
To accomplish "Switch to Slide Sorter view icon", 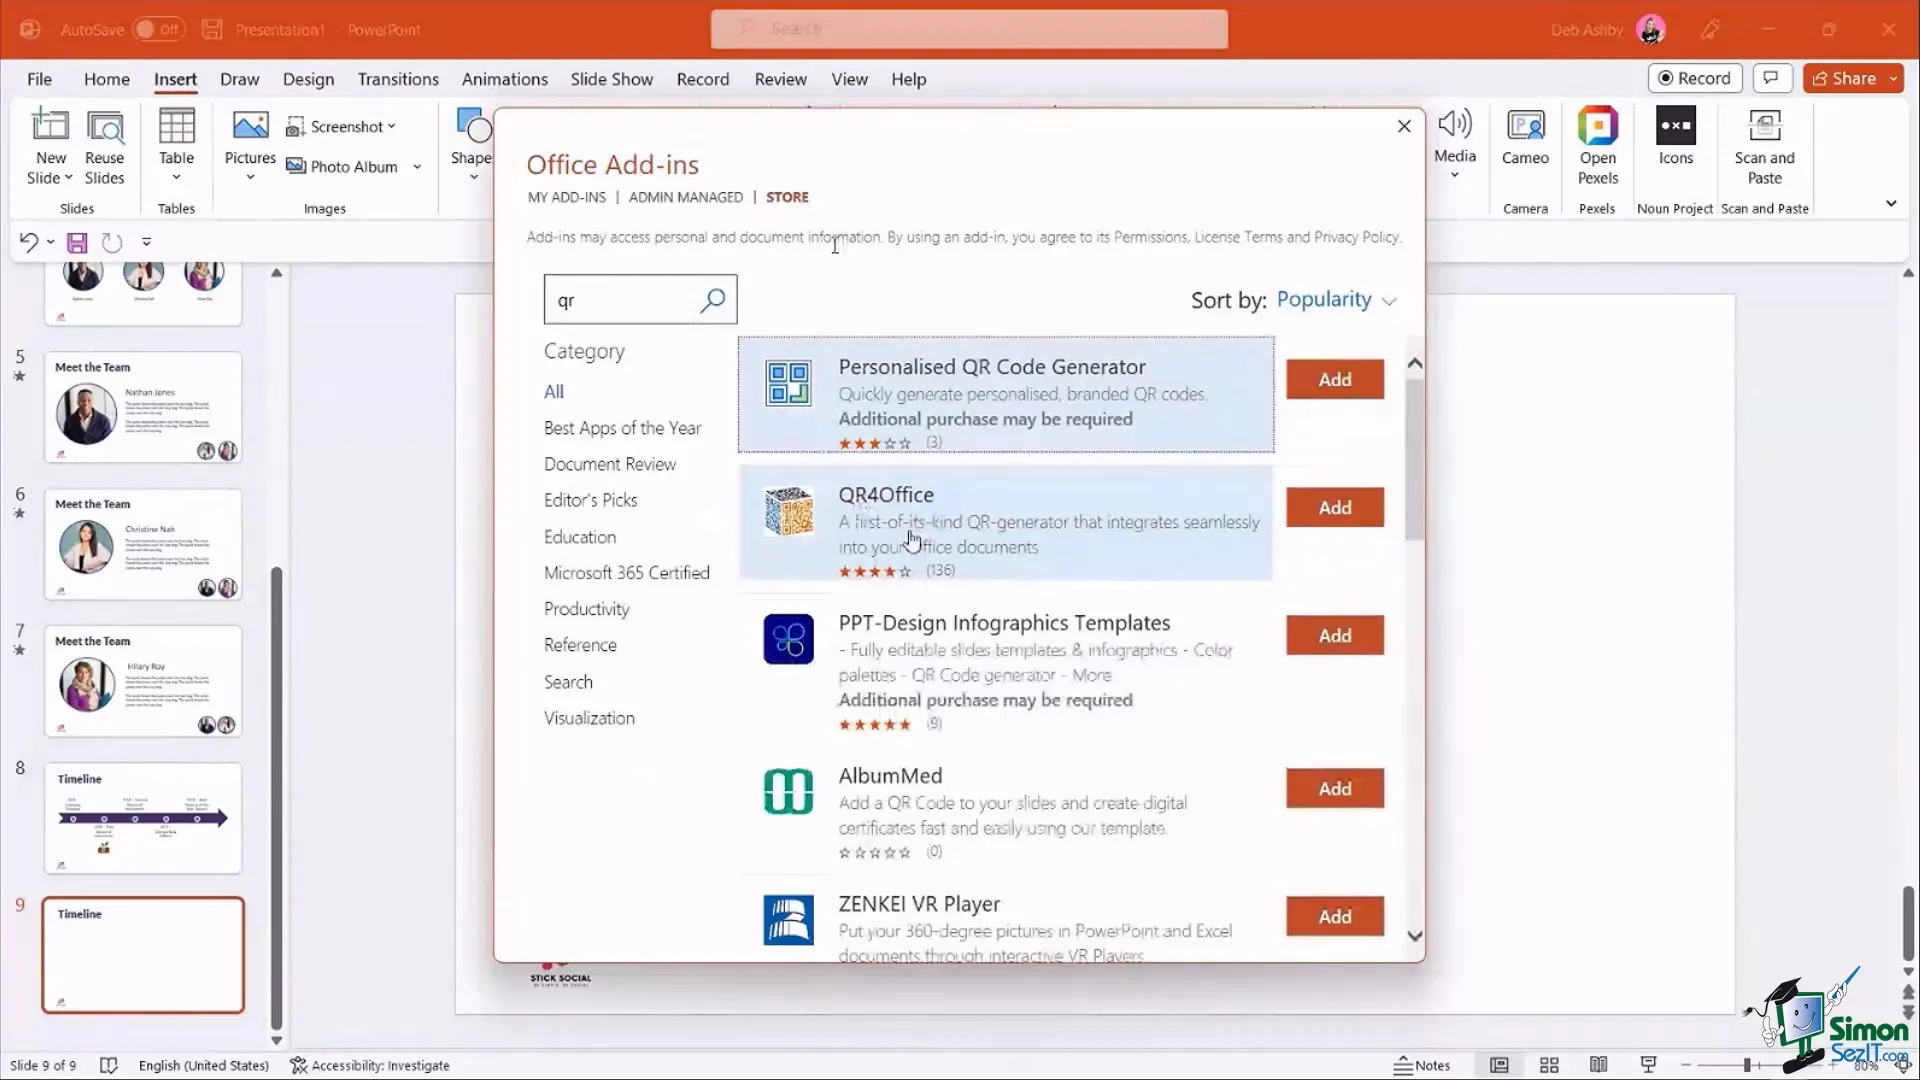I will (x=1549, y=1065).
